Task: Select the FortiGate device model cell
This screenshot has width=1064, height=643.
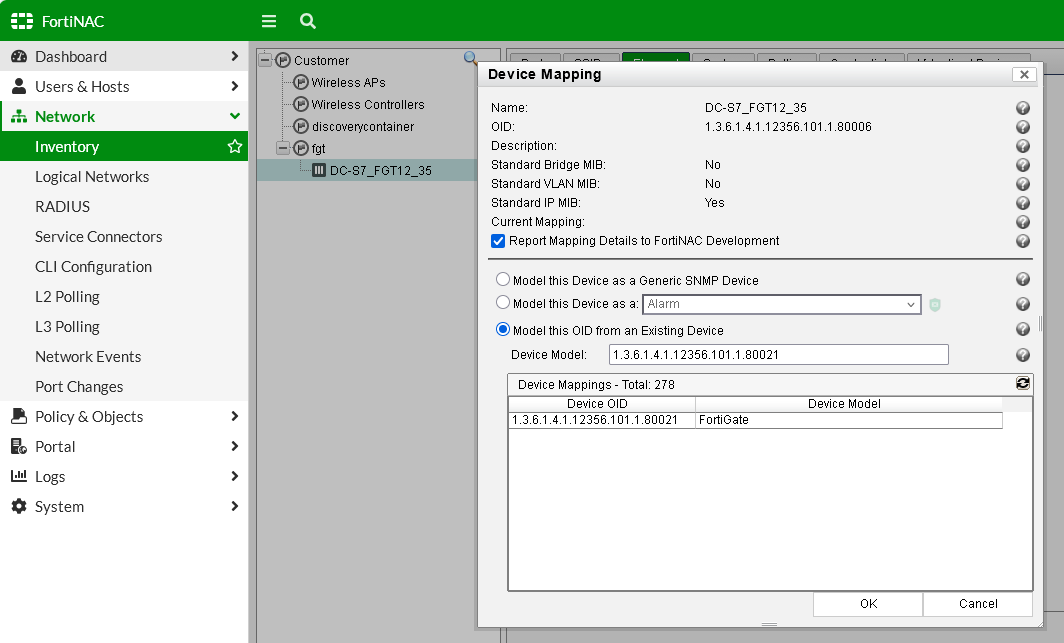Action: [x=848, y=420]
